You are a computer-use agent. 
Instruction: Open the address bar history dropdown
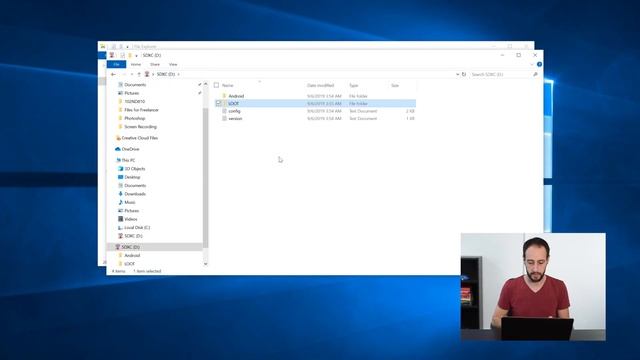457,74
